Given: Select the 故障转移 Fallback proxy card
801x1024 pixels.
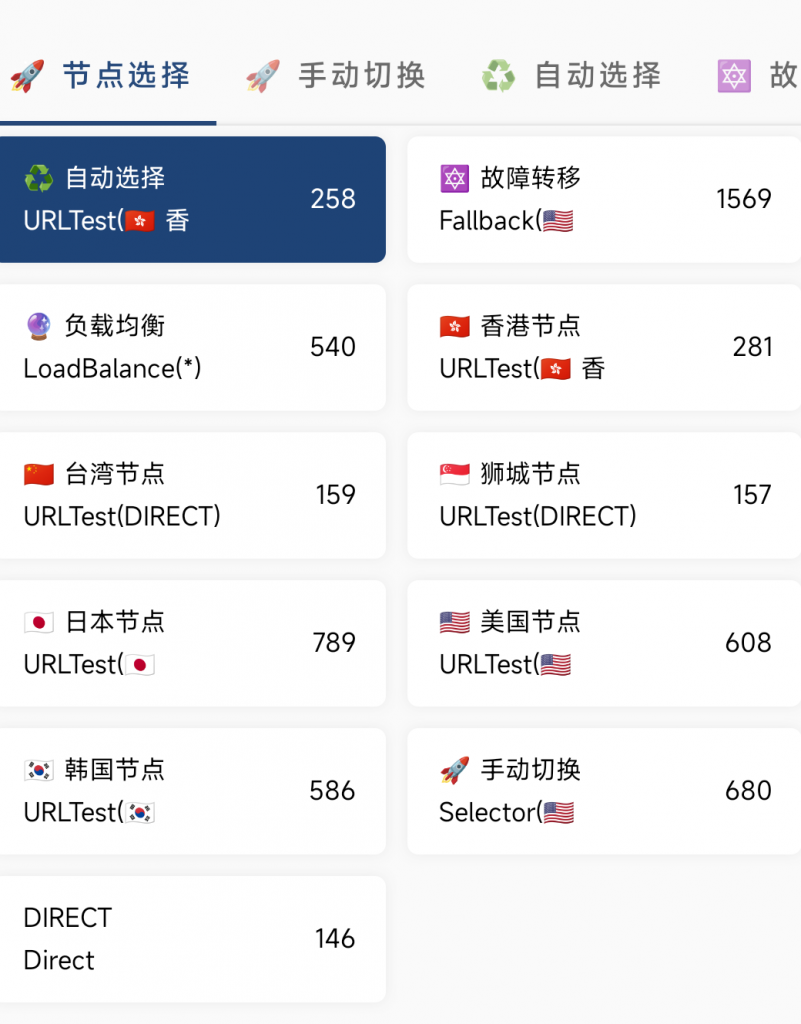Looking at the screenshot, I should pos(604,199).
